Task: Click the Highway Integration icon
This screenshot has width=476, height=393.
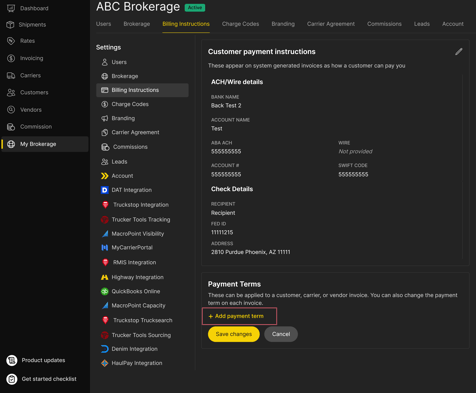Action: pyautogui.click(x=105, y=277)
